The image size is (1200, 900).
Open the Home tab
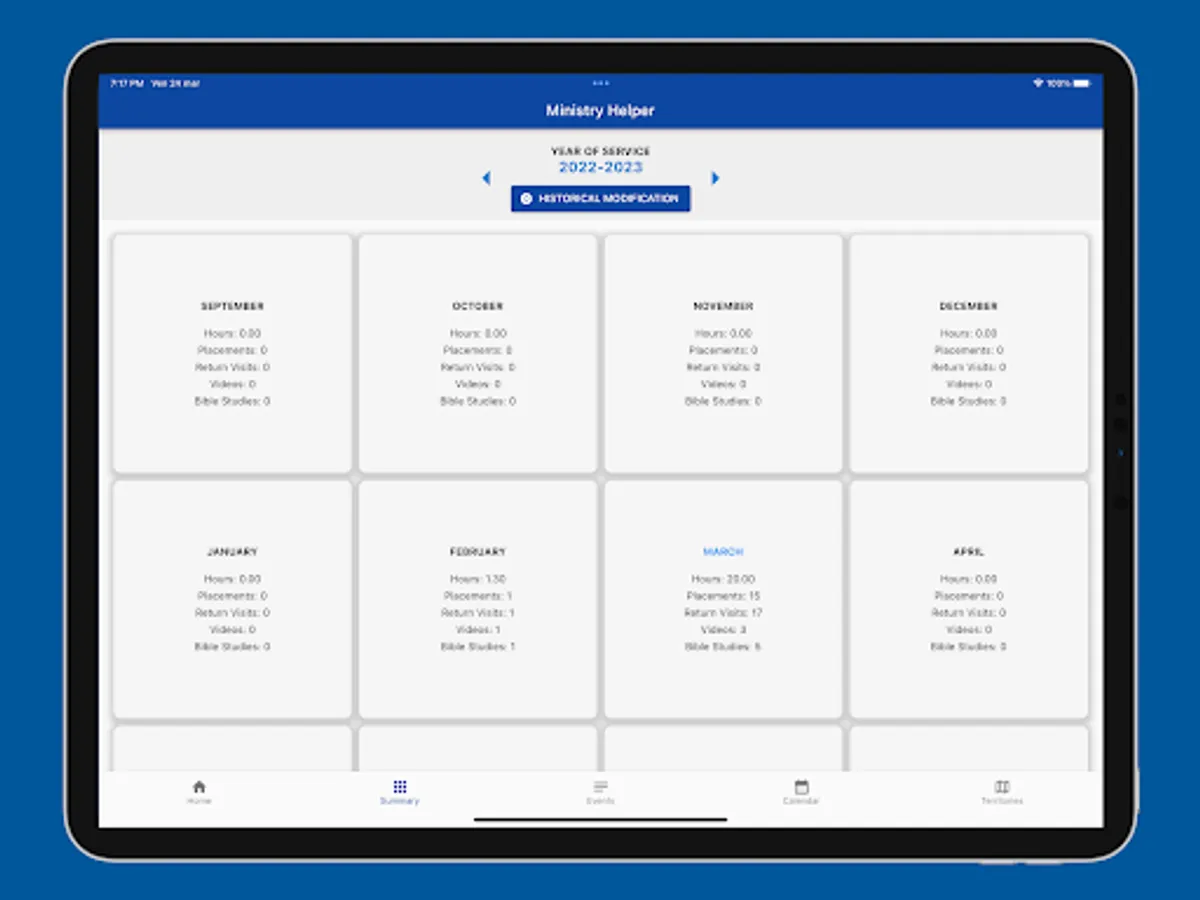tap(199, 792)
